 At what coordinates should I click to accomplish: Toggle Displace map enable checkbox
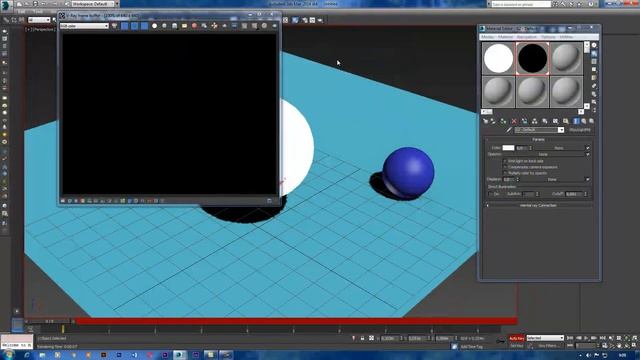click(x=588, y=179)
